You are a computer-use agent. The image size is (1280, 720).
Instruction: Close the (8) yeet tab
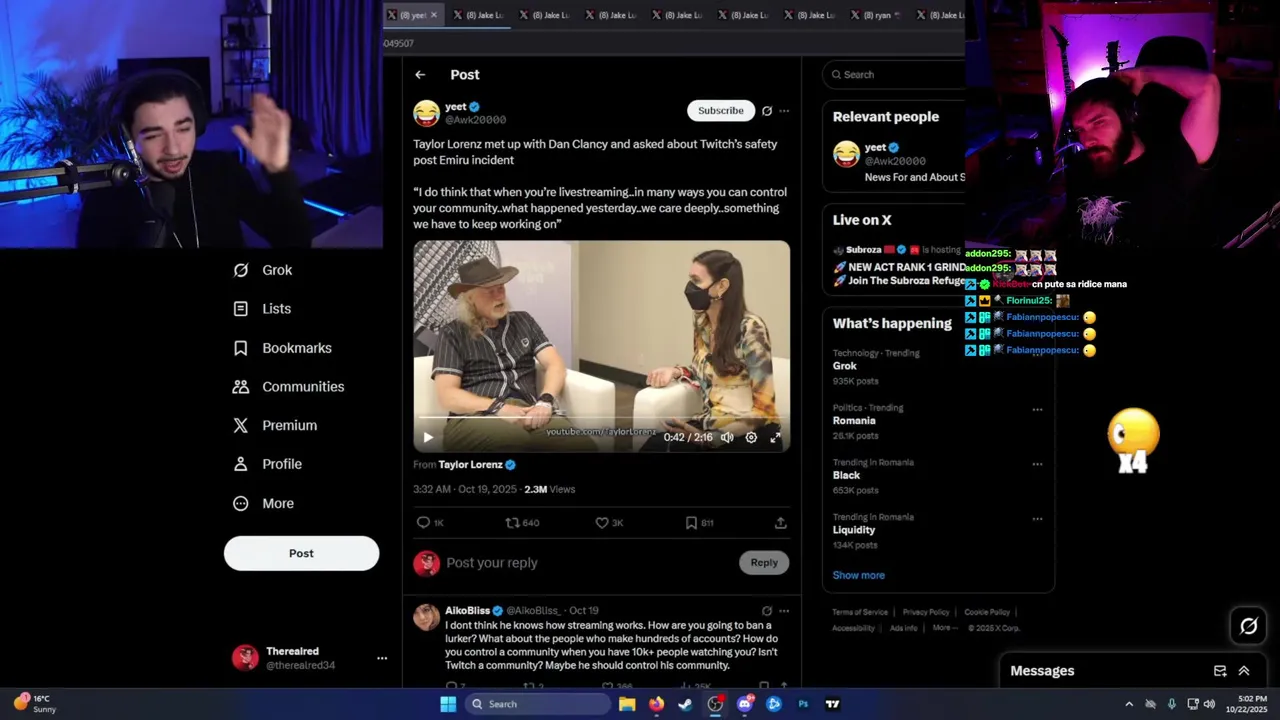coord(433,15)
